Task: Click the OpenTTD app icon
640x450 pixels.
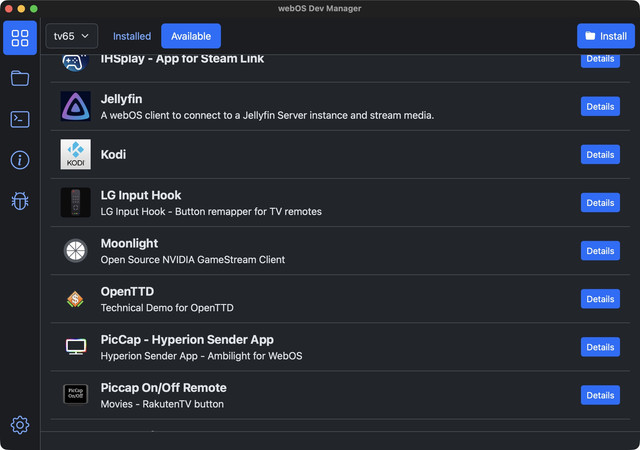Action: (76, 299)
